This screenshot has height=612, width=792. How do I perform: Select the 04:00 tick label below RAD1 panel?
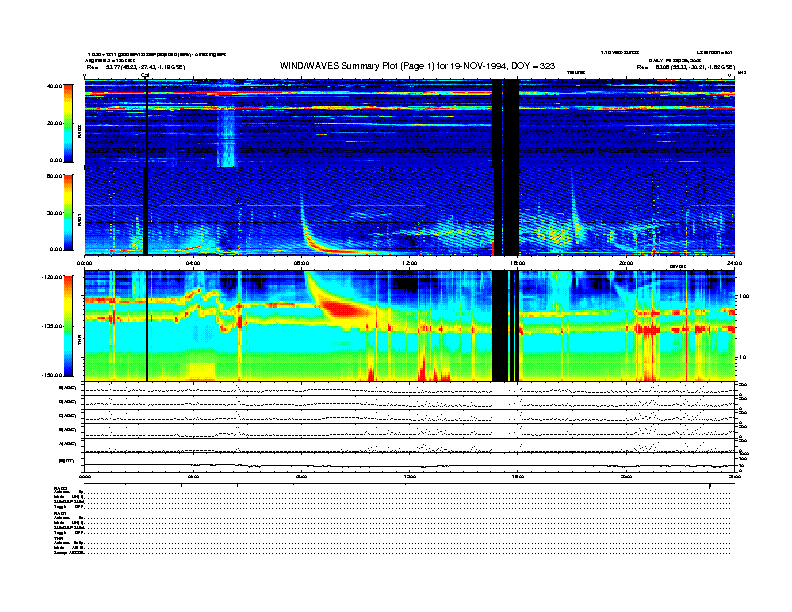(x=194, y=263)
